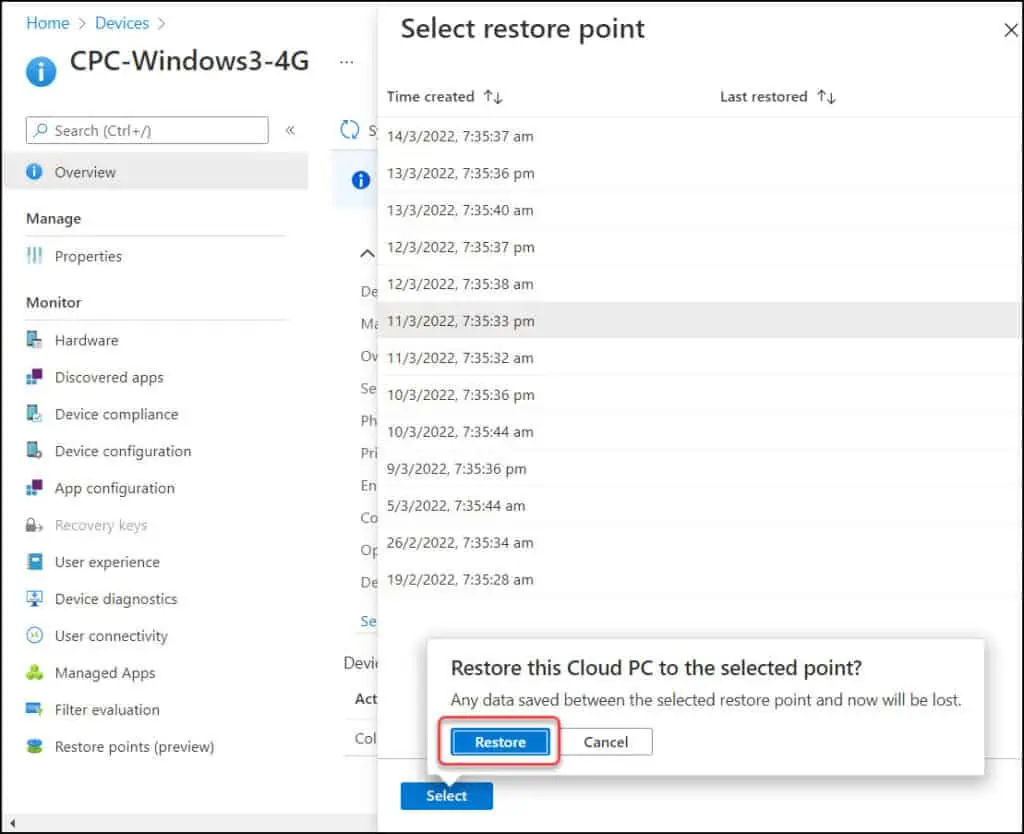Select restore point 5/3/2022, 7:35:44 am

pyautogui.click(x=699, y=505)
